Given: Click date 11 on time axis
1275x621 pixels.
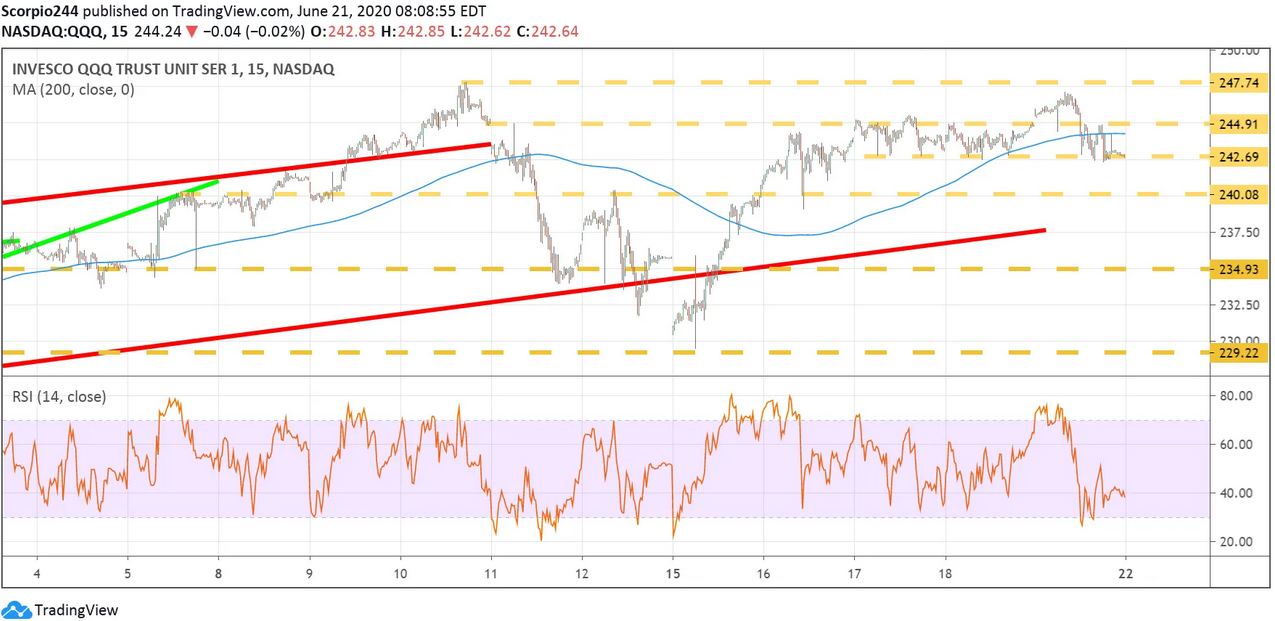Looking at the screenshot, I should 491,572.
